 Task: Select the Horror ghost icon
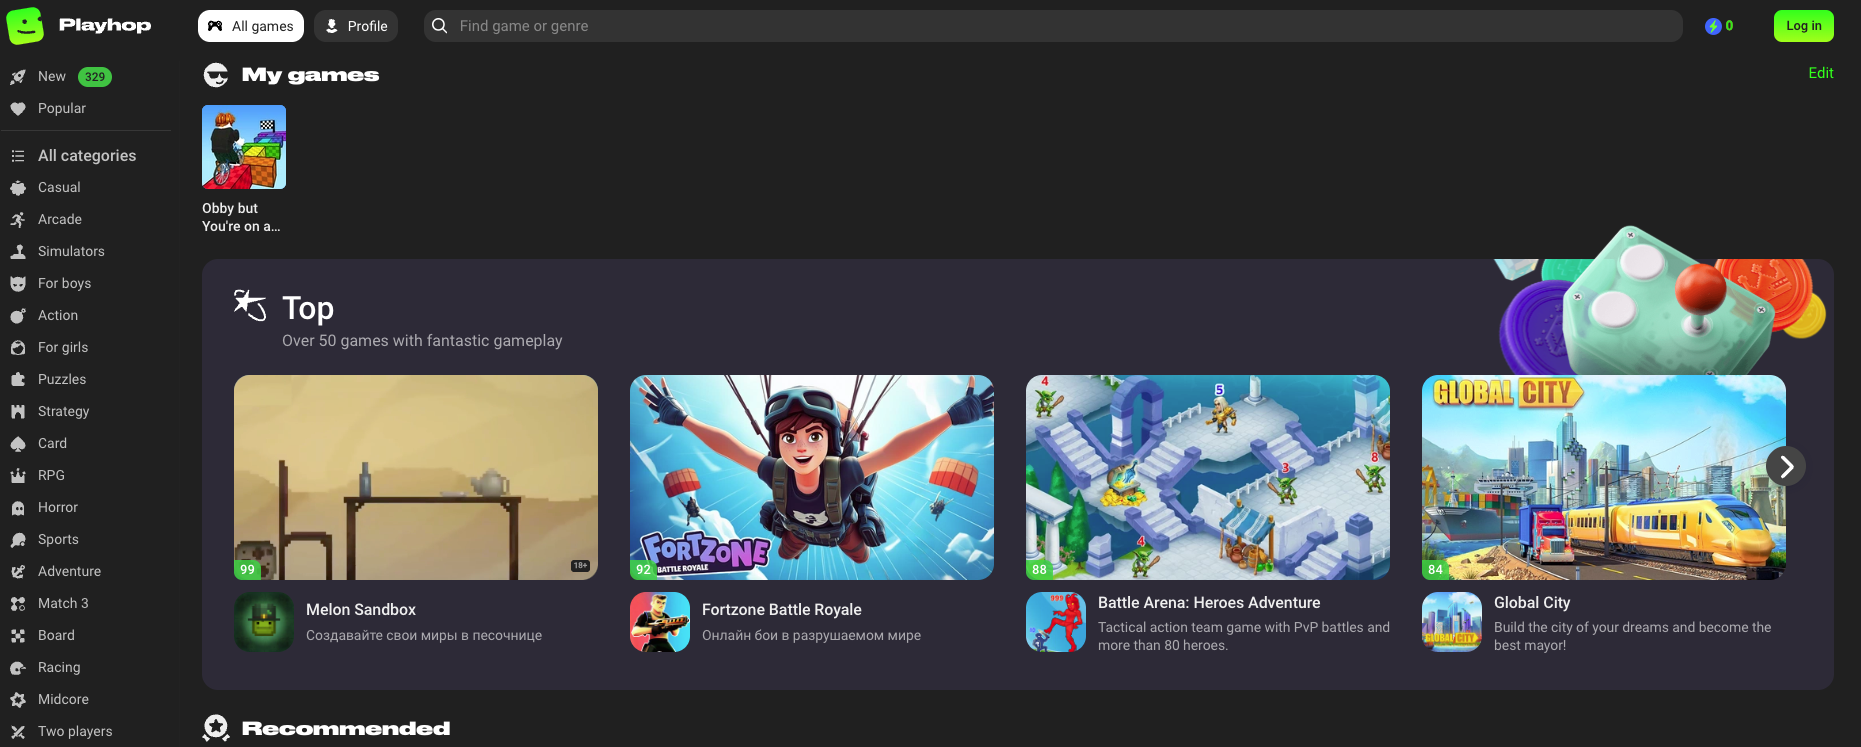(x=18, y=508)
